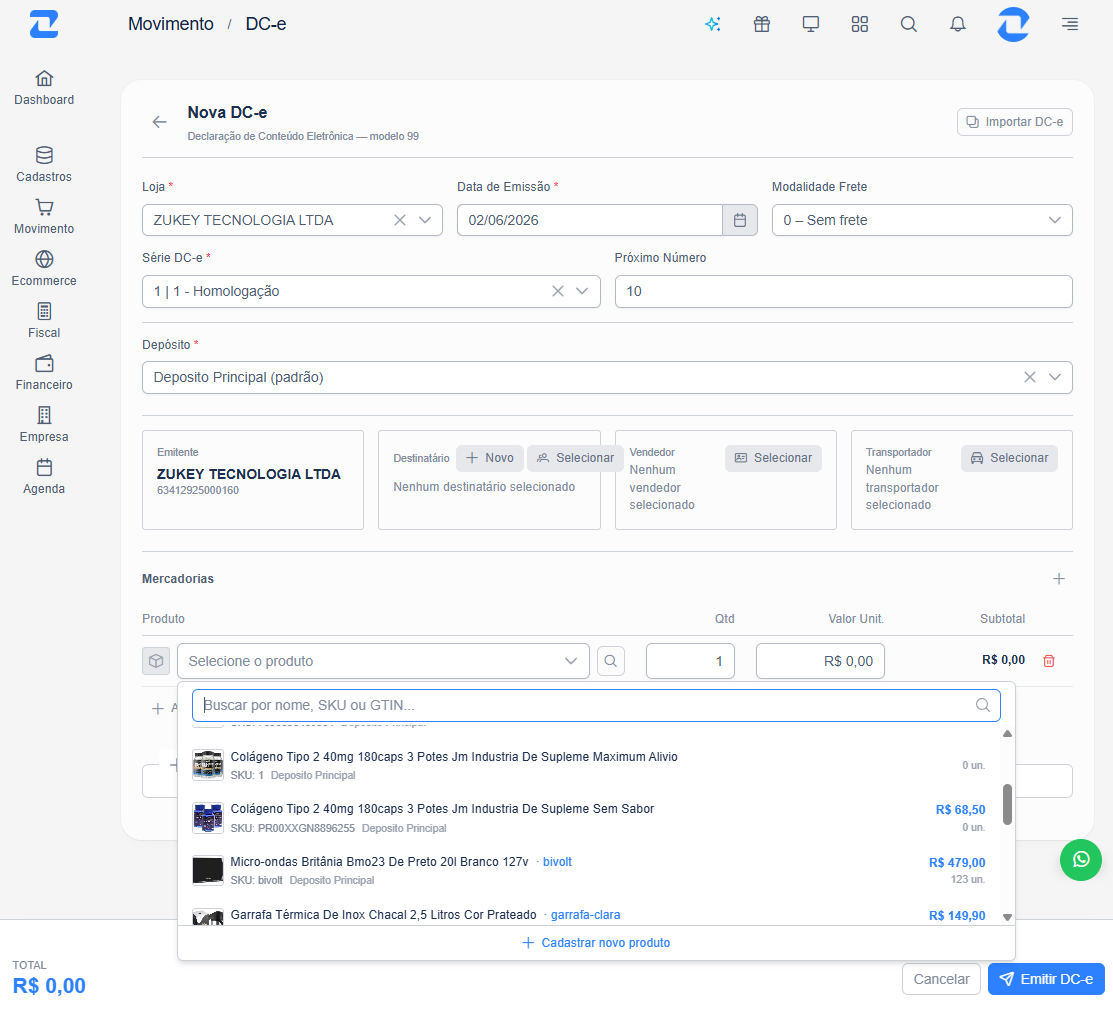
Task: Click Importar DC-e button
Action: point(1014,122)
